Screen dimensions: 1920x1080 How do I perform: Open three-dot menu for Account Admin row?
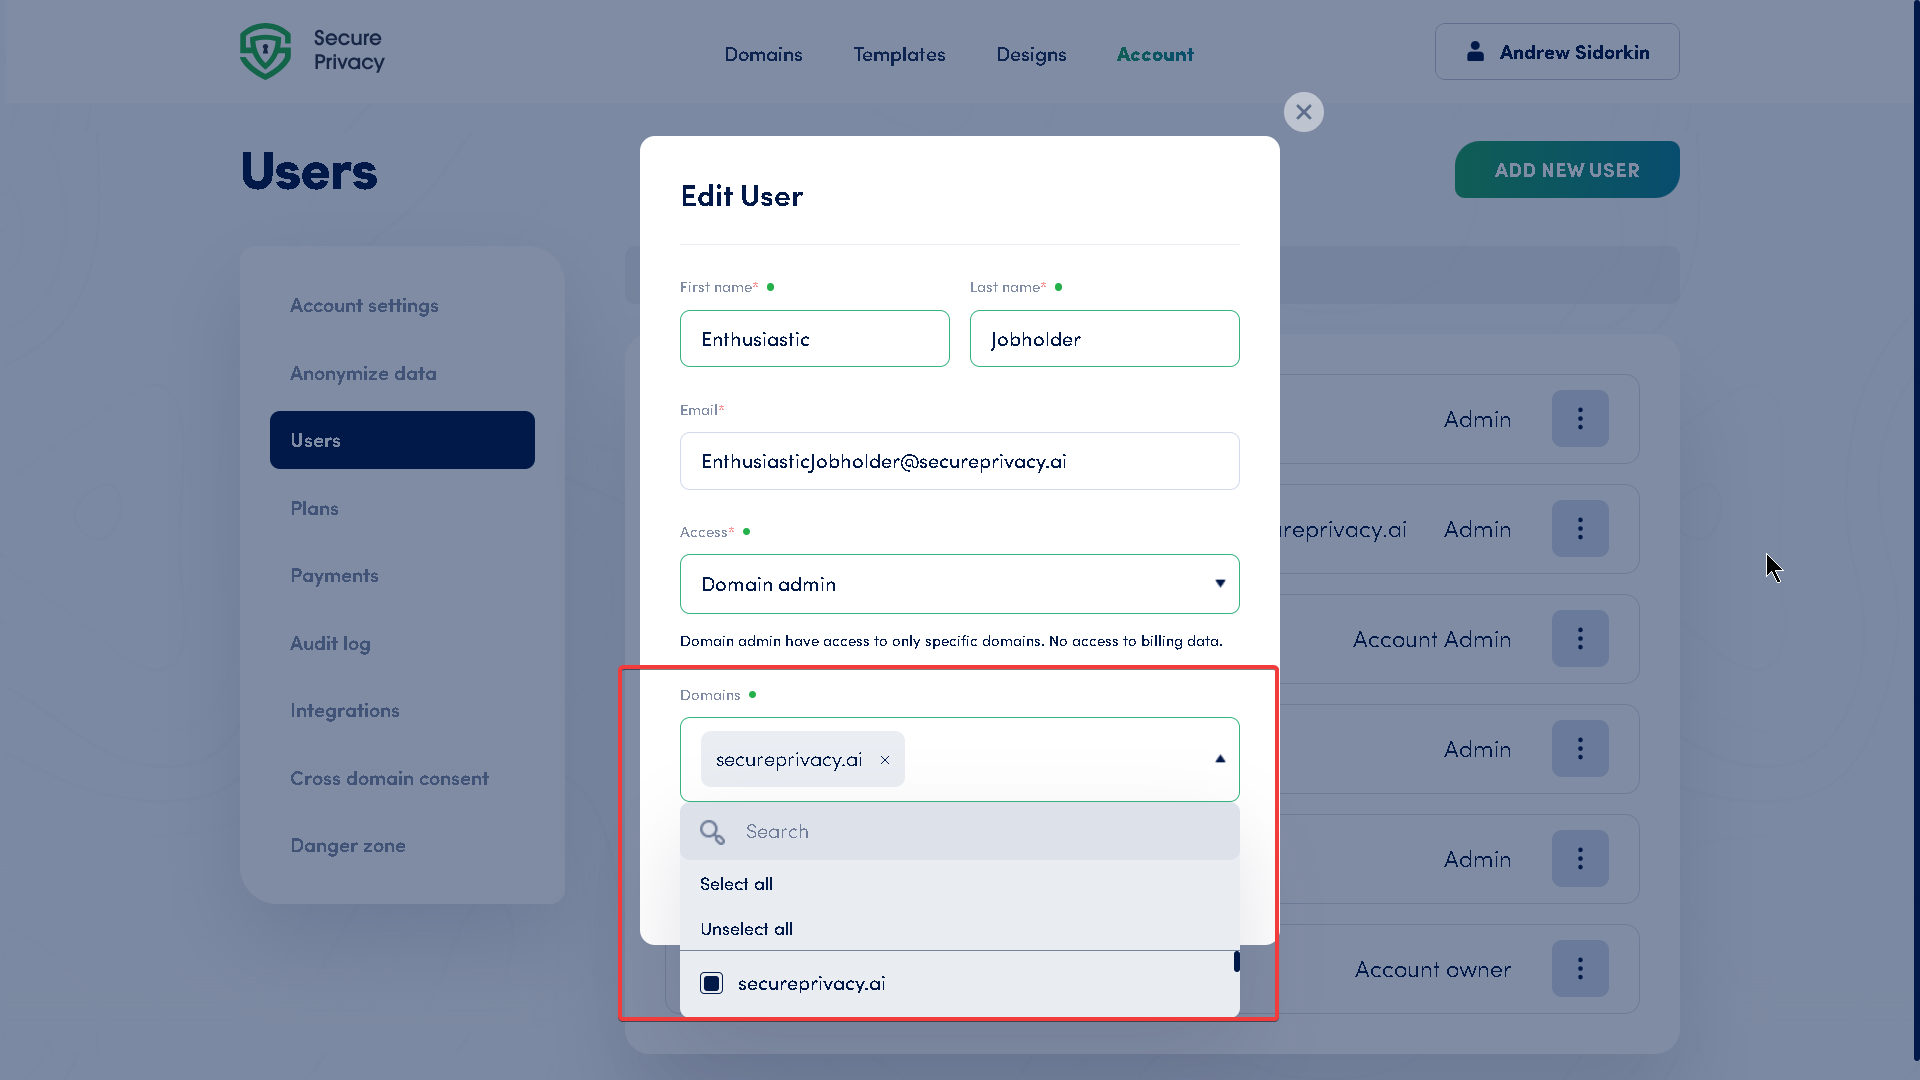pyautogui.click(x=1580, y=639)
